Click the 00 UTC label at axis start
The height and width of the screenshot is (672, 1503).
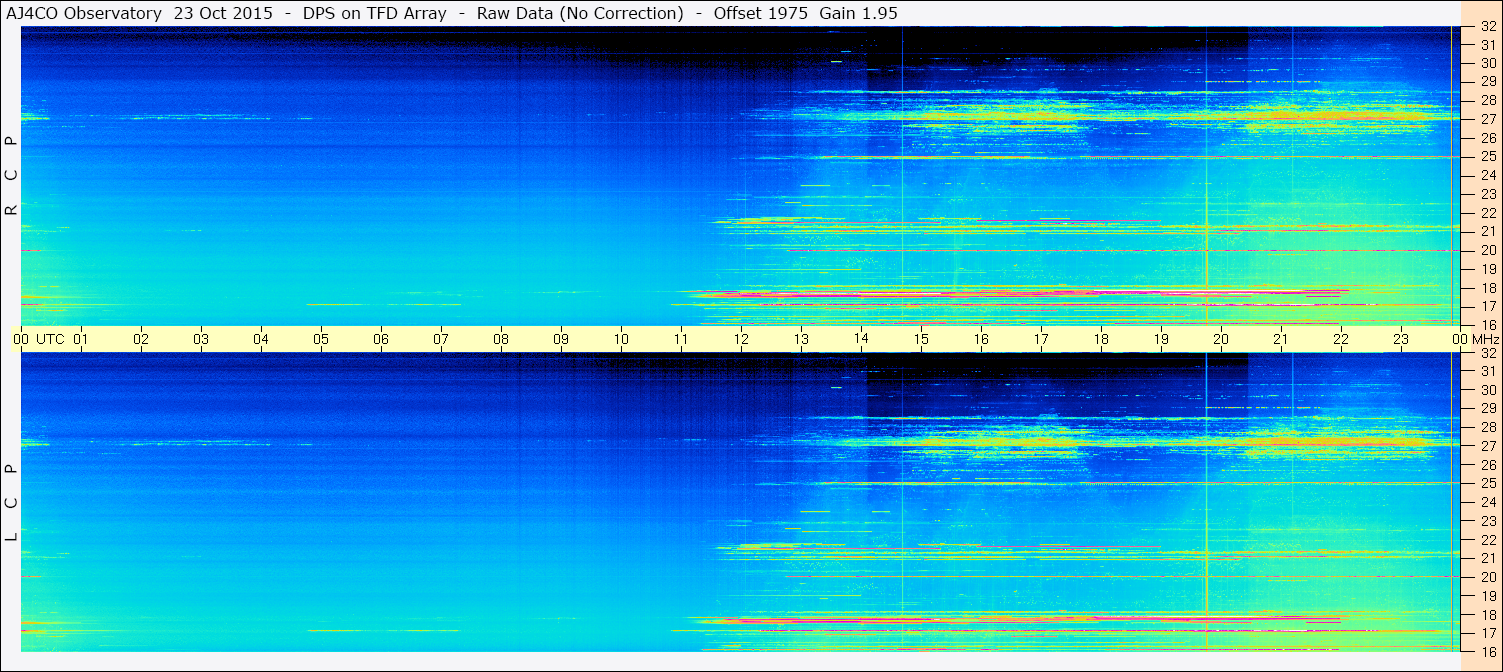click(39, 339)
